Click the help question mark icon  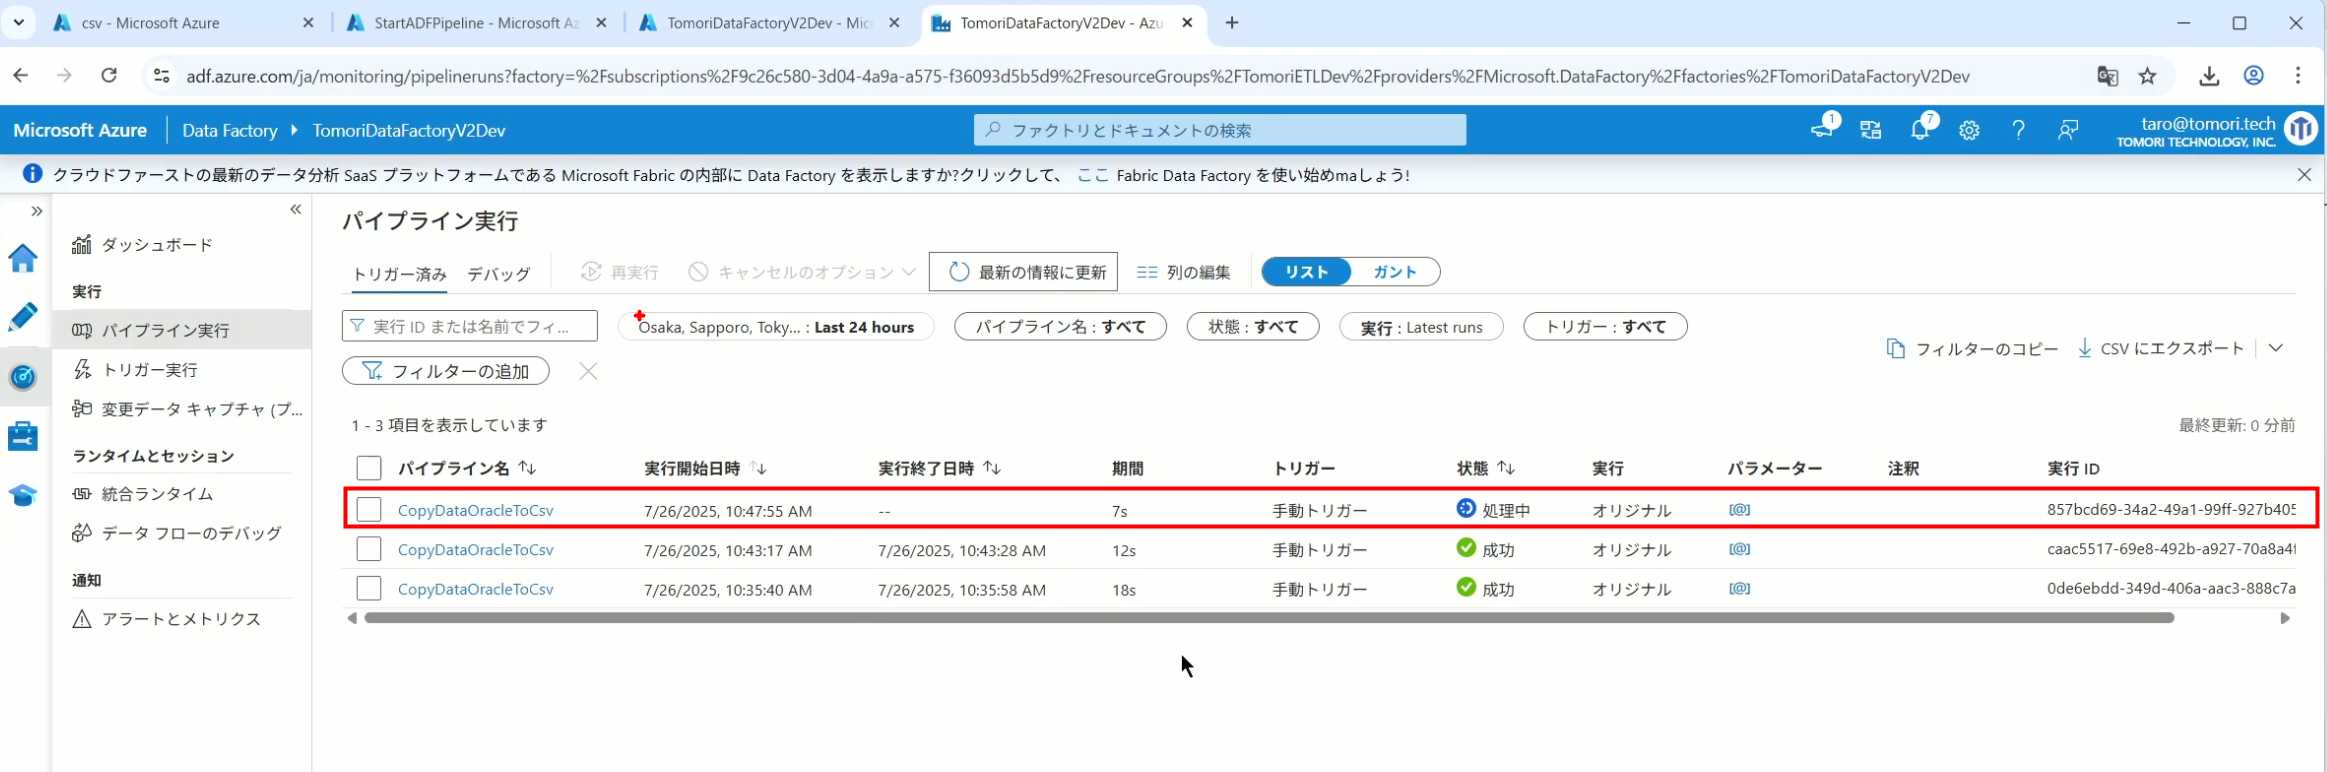tap(2018, 130)
